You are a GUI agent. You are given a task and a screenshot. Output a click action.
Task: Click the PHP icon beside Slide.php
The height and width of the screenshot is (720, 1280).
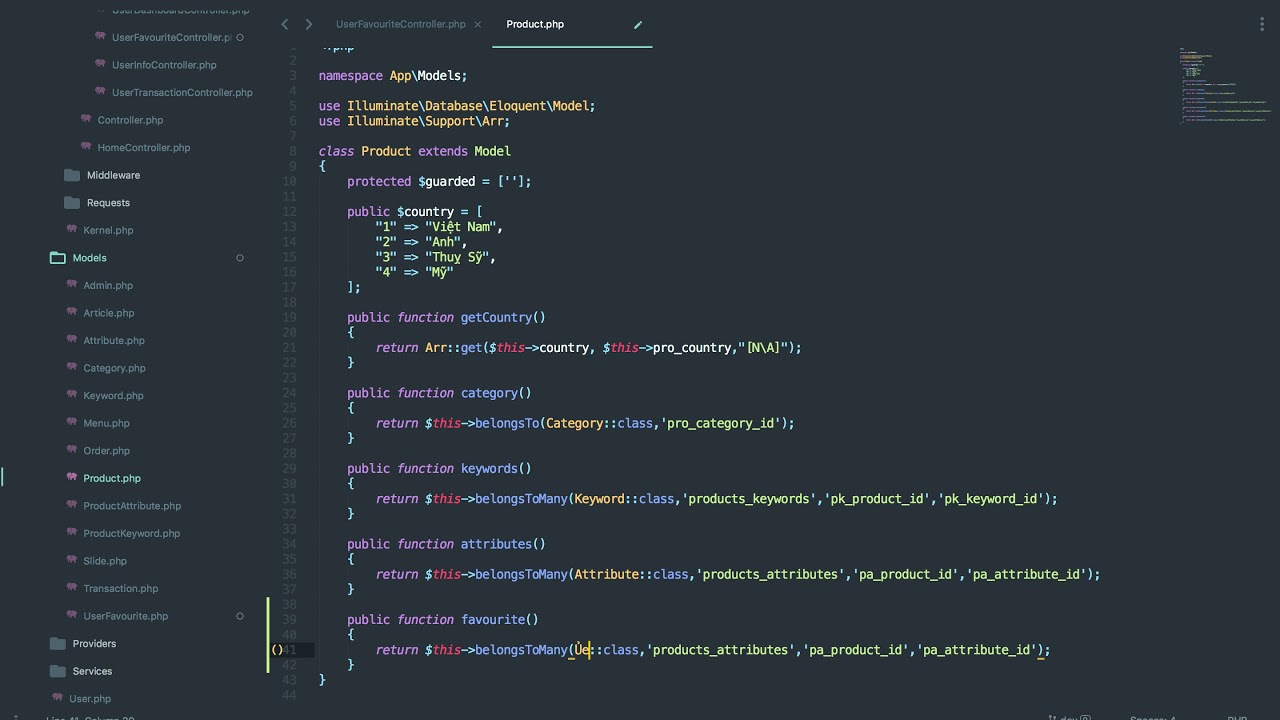coord(72,560)
